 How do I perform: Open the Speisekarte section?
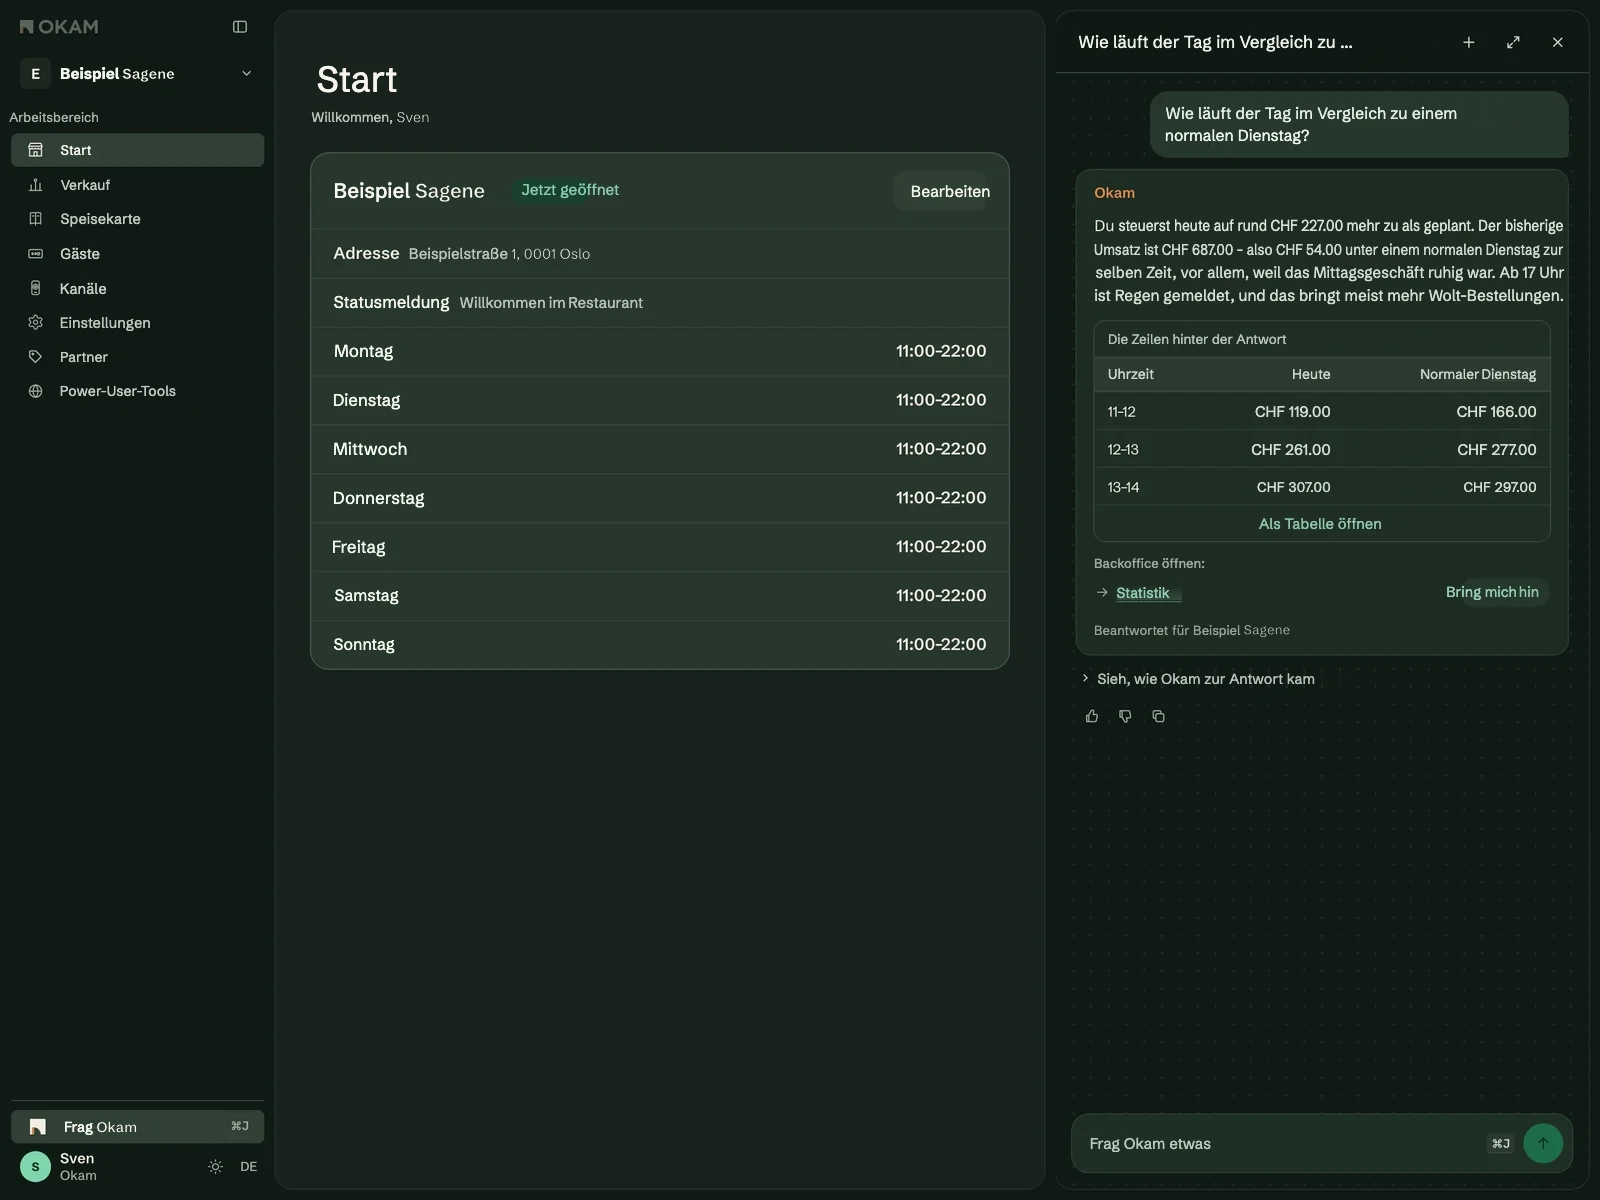[x=138, y=219]
